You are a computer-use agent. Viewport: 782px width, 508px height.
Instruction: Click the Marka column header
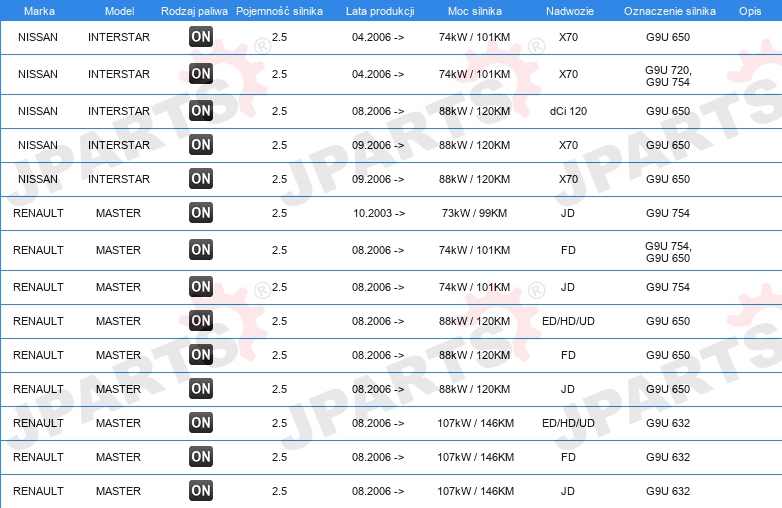[39, 11]
